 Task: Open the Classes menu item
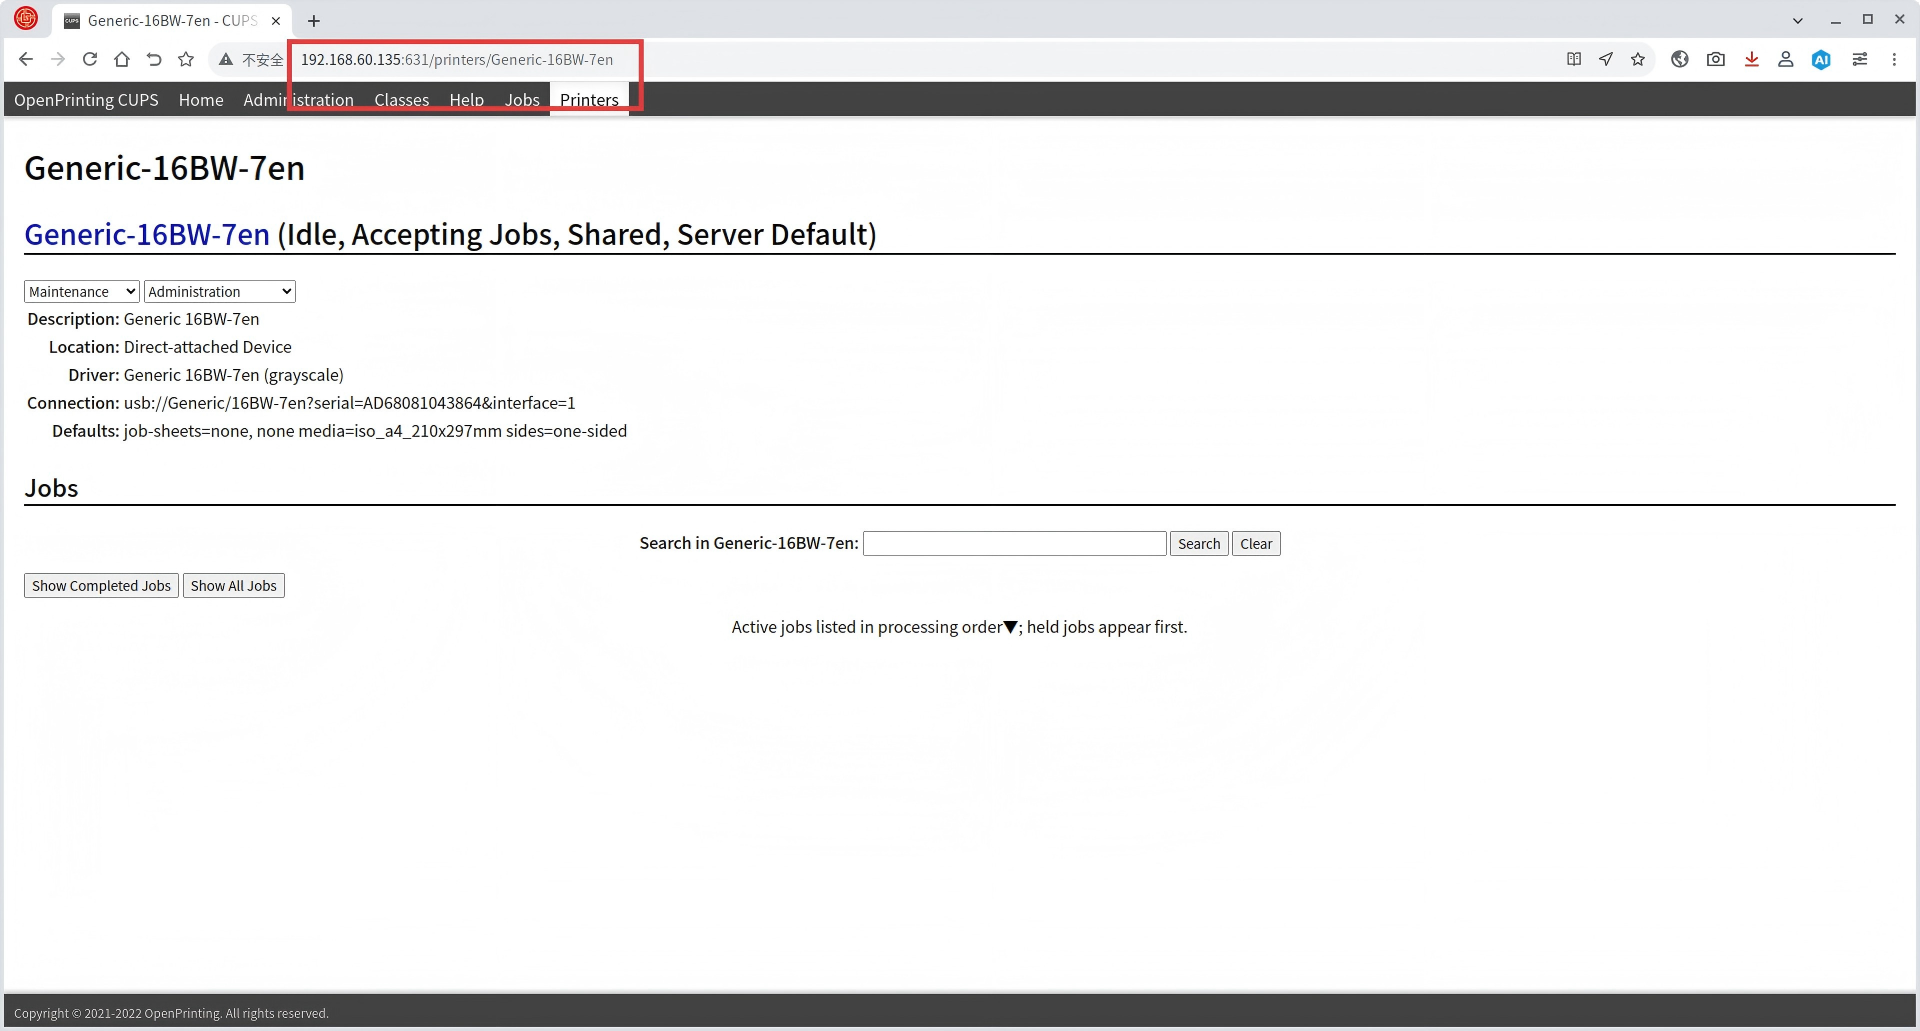[x=402, y=100]
